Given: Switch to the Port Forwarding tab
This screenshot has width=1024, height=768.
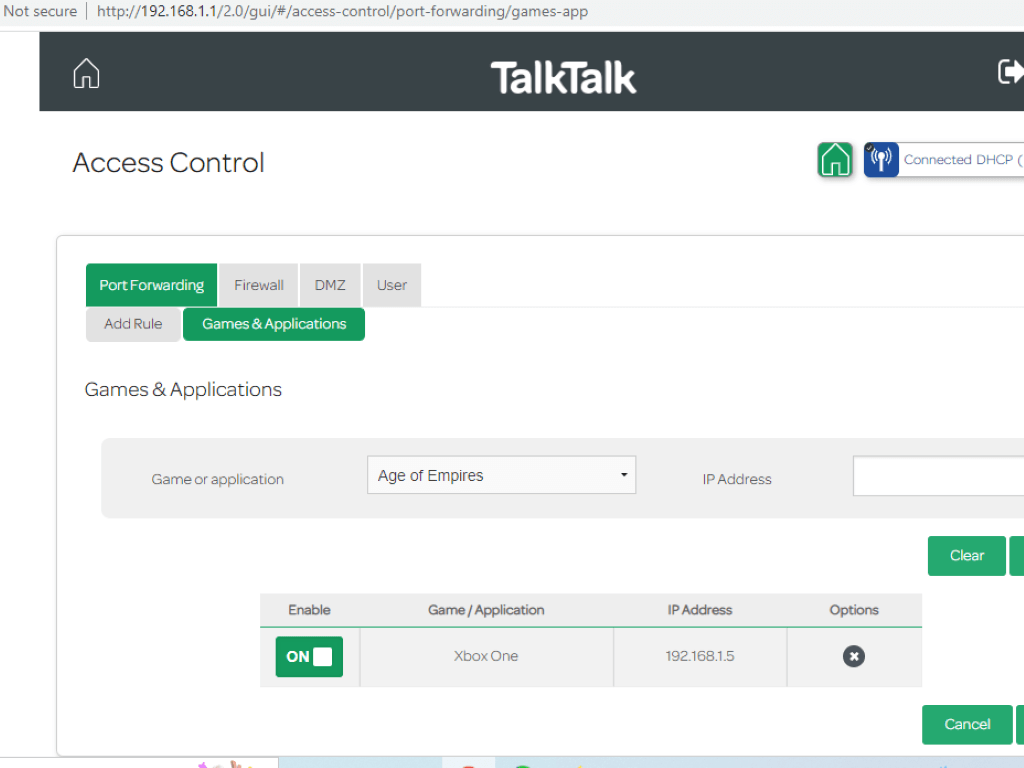Looking at the screenshot, I should (x=152, y=285).
